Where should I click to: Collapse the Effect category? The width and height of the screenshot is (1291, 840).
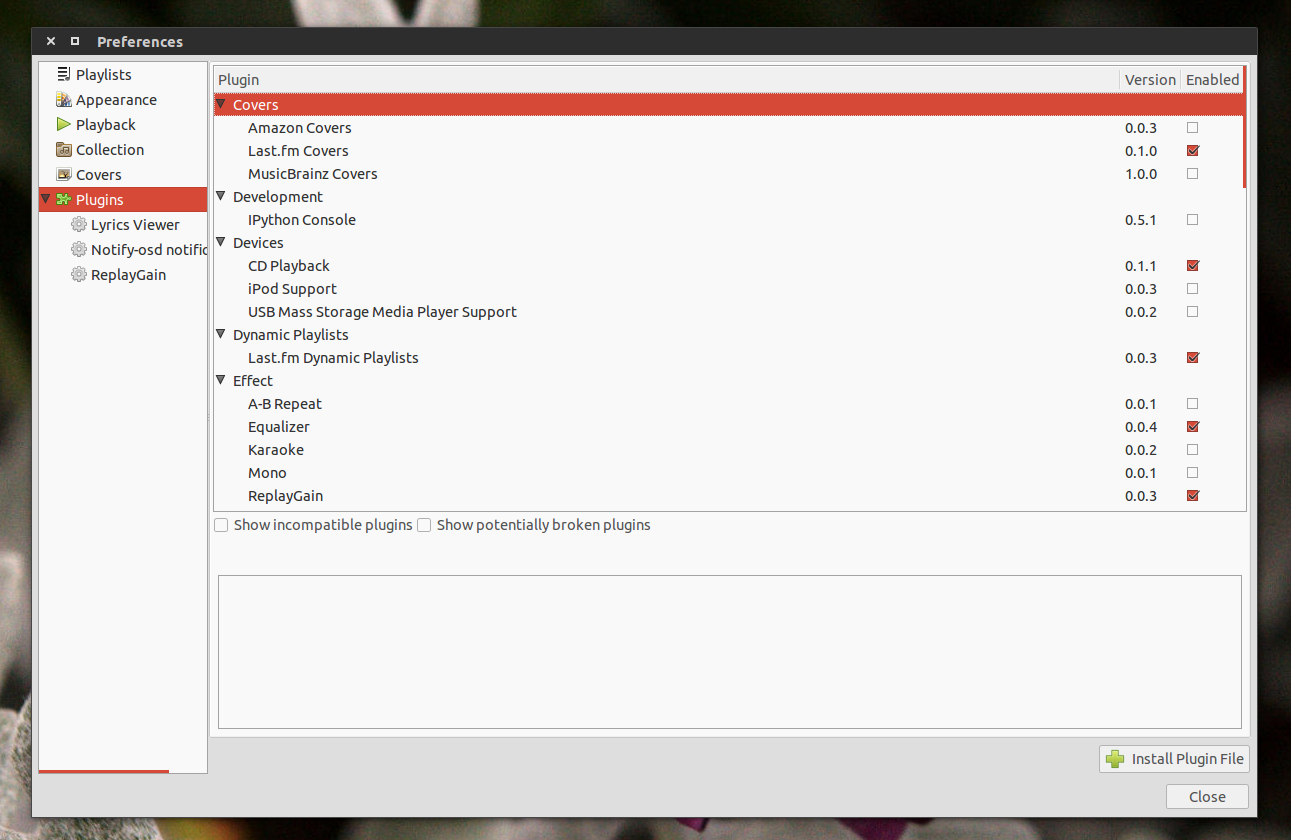point(221,380)
